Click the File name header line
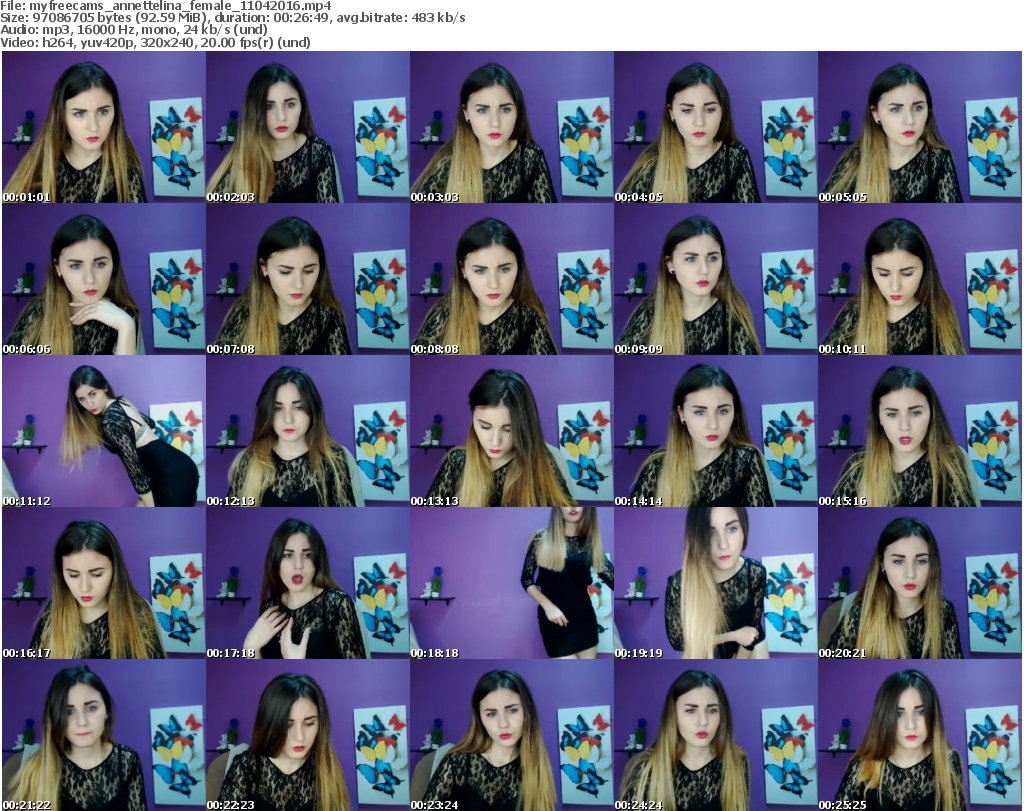This screenshot has height=811, width=1024. pos(166,6)
